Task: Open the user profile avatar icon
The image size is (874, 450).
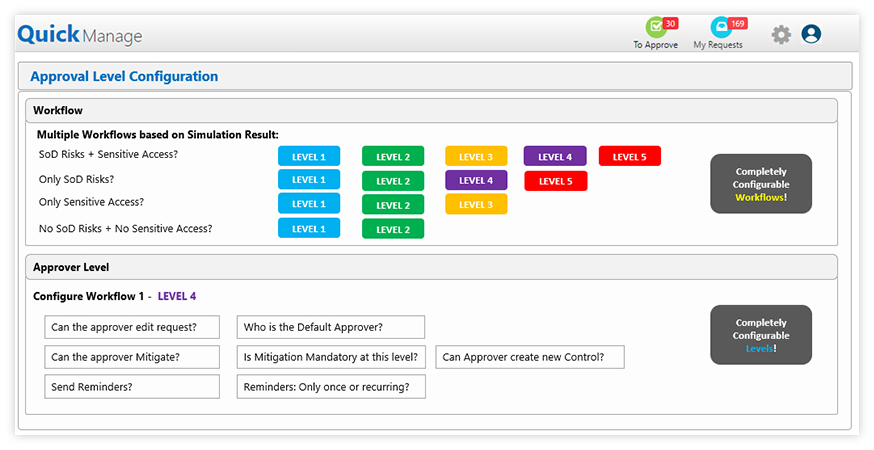Action: (811, 34)
